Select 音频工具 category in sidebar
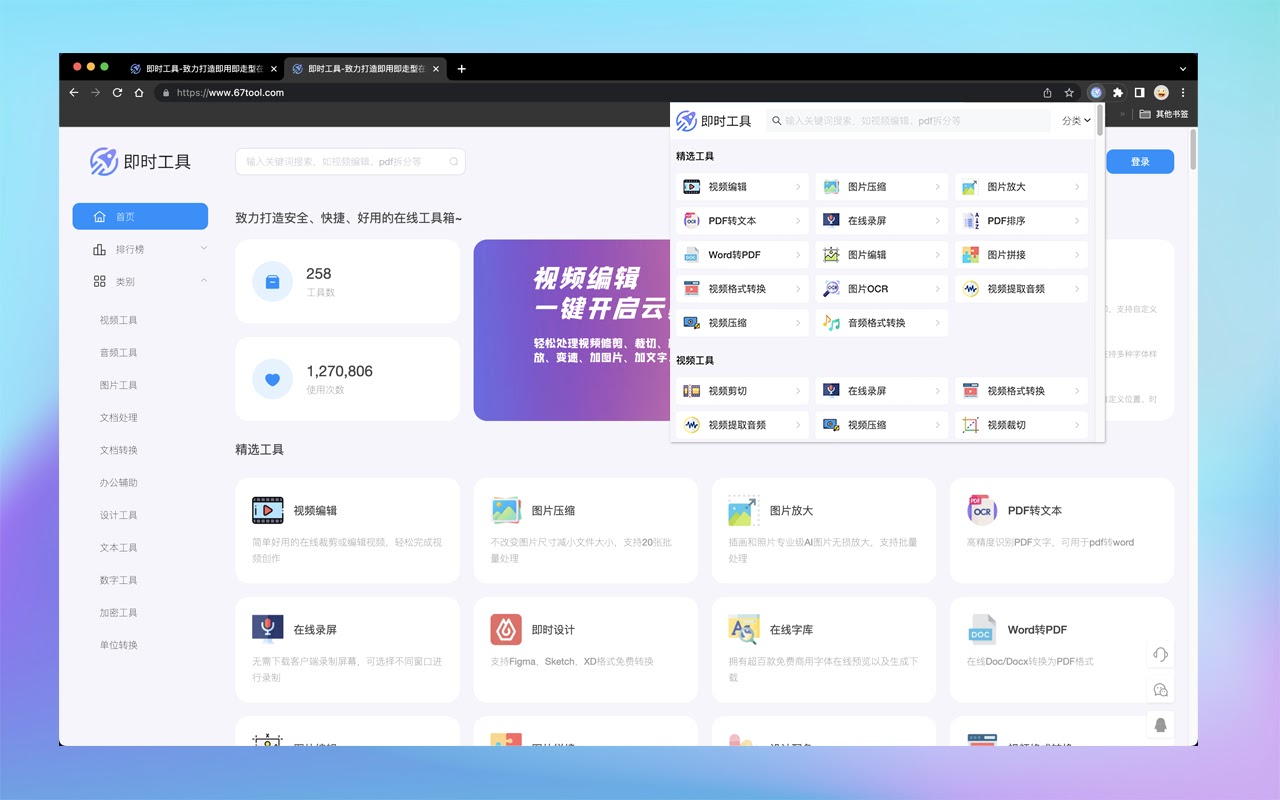 [119, 353]
